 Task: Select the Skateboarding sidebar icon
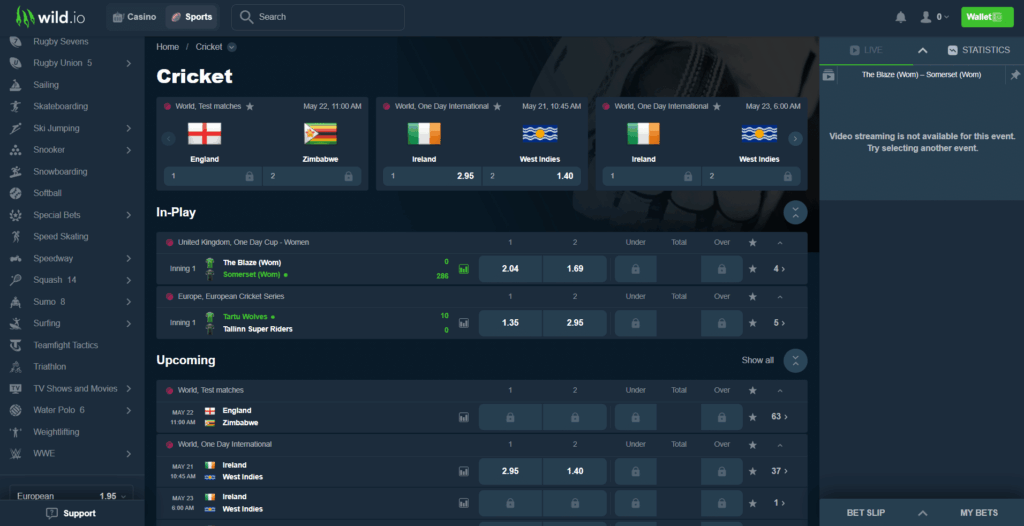pos(16,107)
